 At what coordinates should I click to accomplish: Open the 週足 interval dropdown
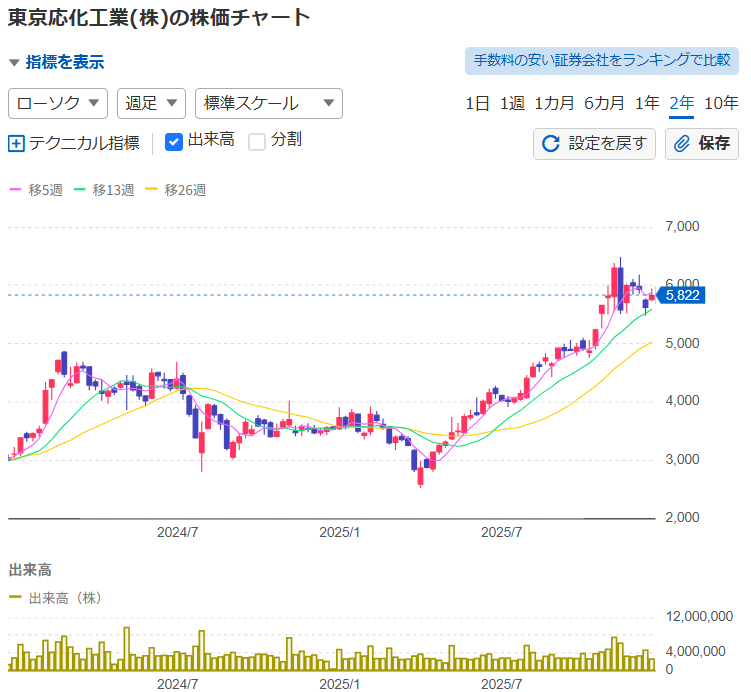[151, 103]
